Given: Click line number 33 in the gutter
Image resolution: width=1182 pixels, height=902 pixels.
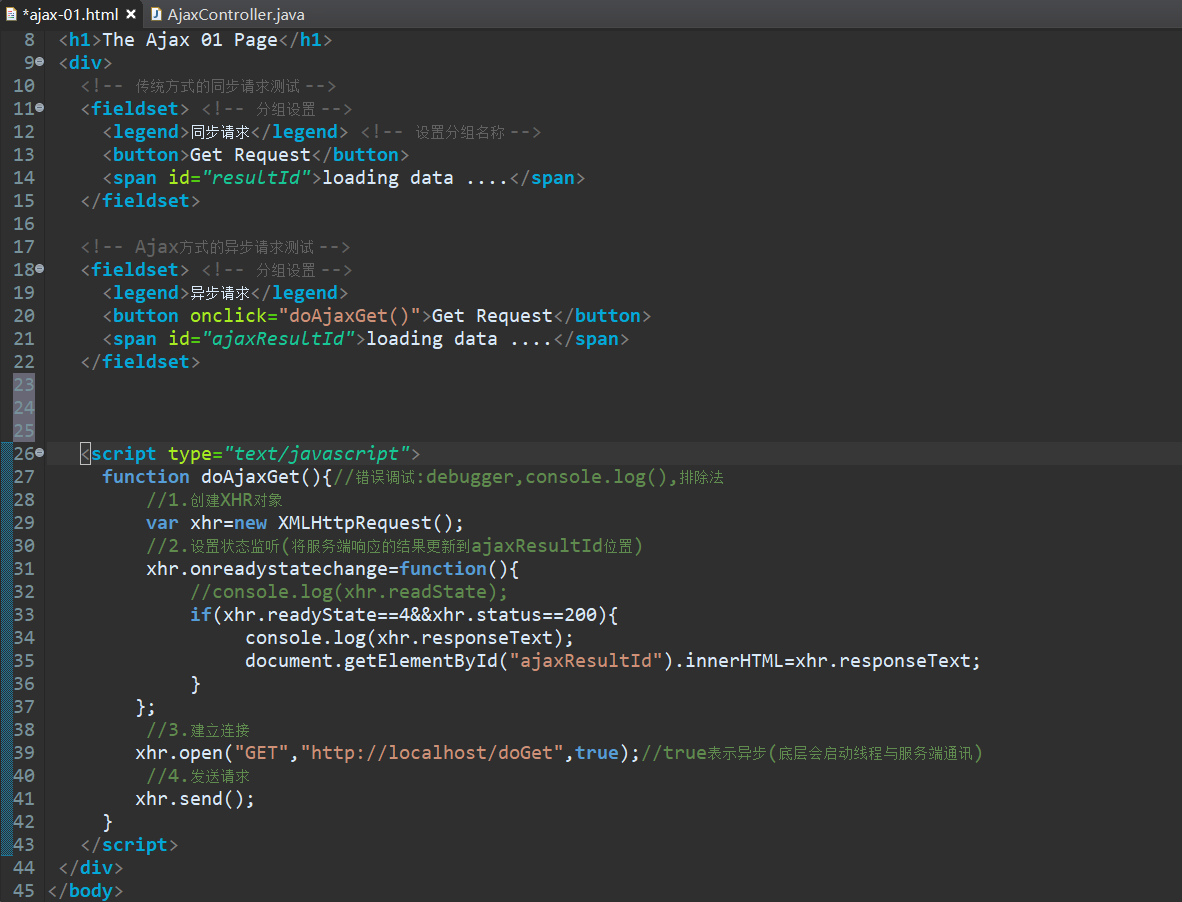Looking at the screenshot, I should (23, 614).
